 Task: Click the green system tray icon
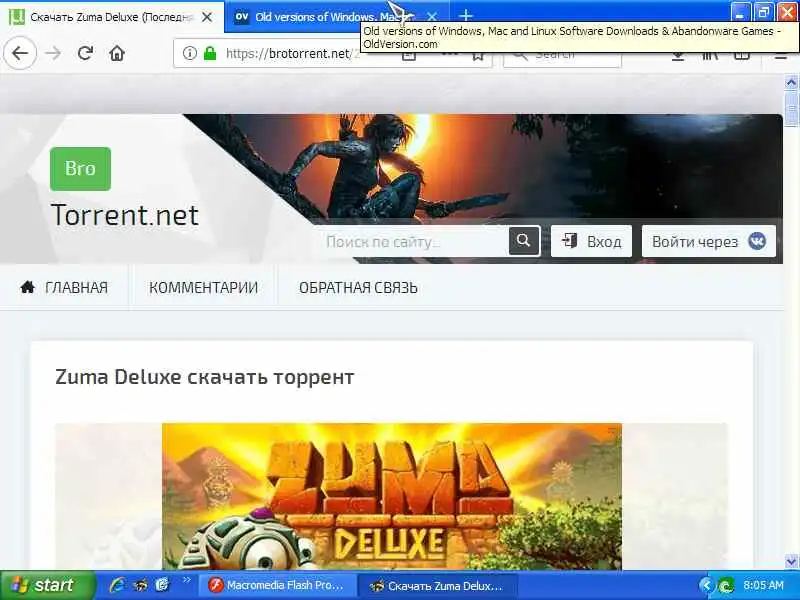click(727, 585)
